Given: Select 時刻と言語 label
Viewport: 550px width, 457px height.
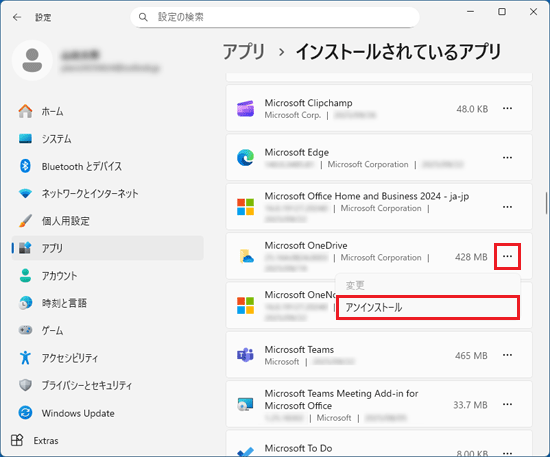Looking at the screenshot, I should (x=64, y=303).
